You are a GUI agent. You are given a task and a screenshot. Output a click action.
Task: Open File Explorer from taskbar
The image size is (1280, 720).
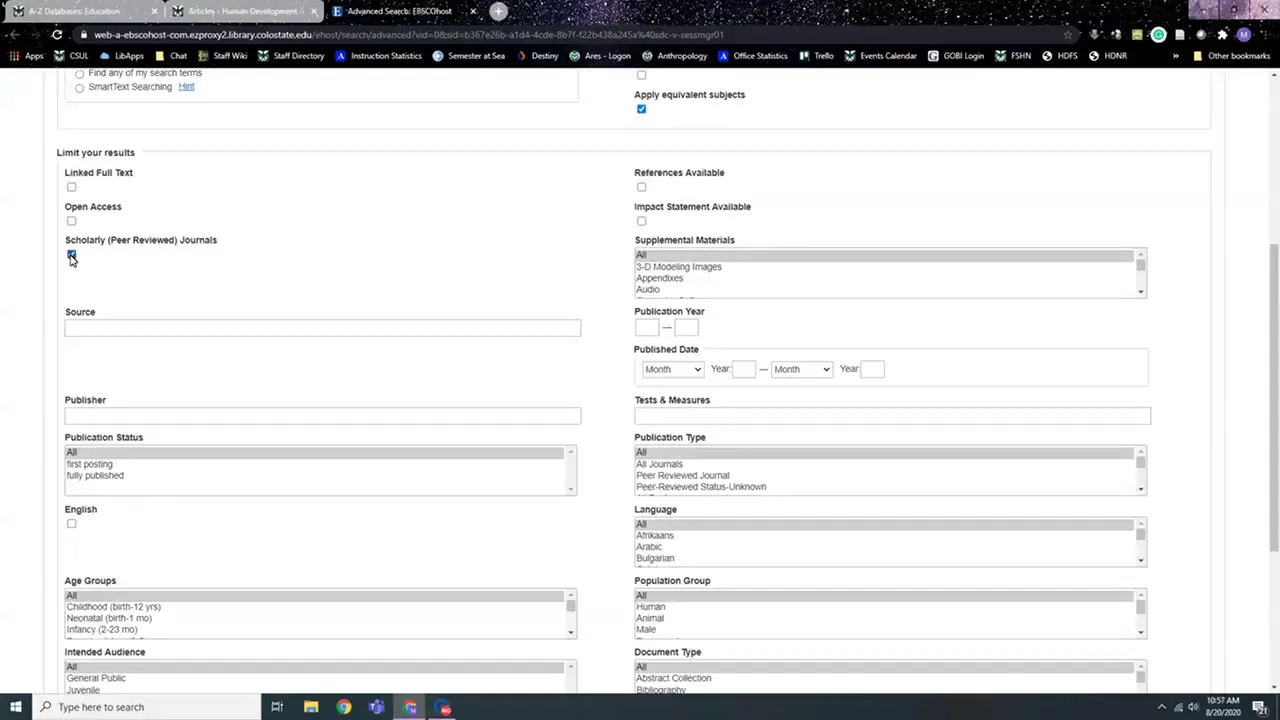click(x=311, y=707)
